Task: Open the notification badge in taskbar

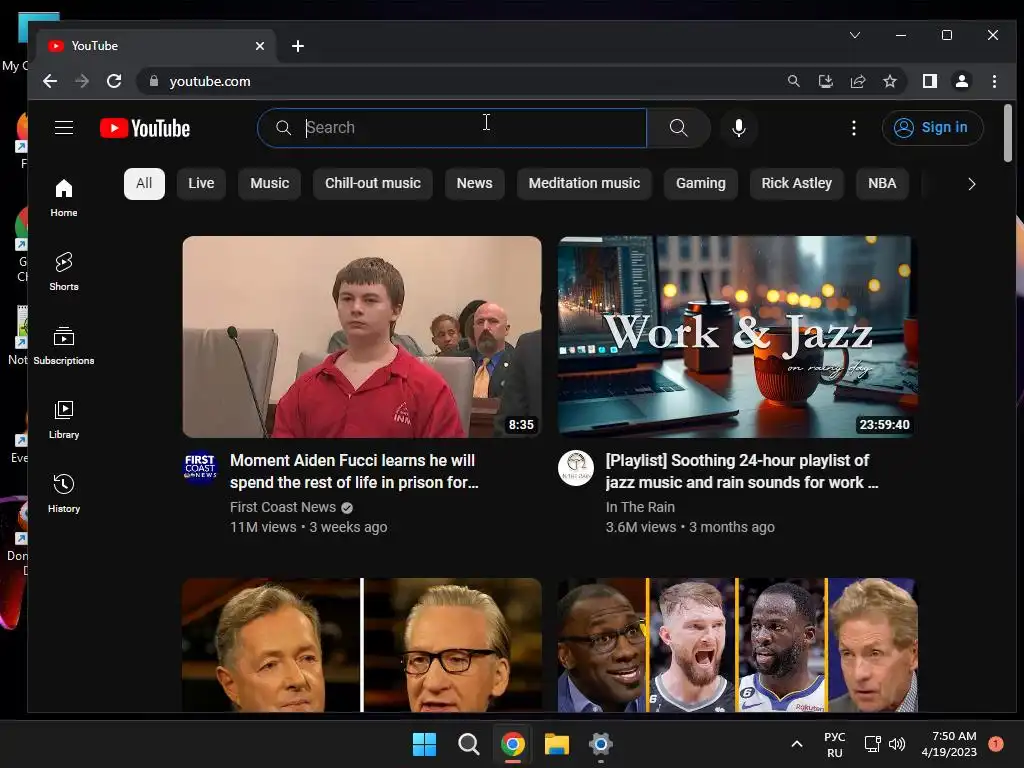Action: click(x=996, y=744)
